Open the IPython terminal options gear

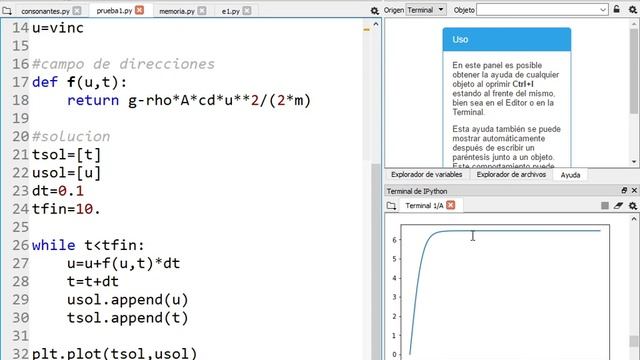tap(633, 206)
